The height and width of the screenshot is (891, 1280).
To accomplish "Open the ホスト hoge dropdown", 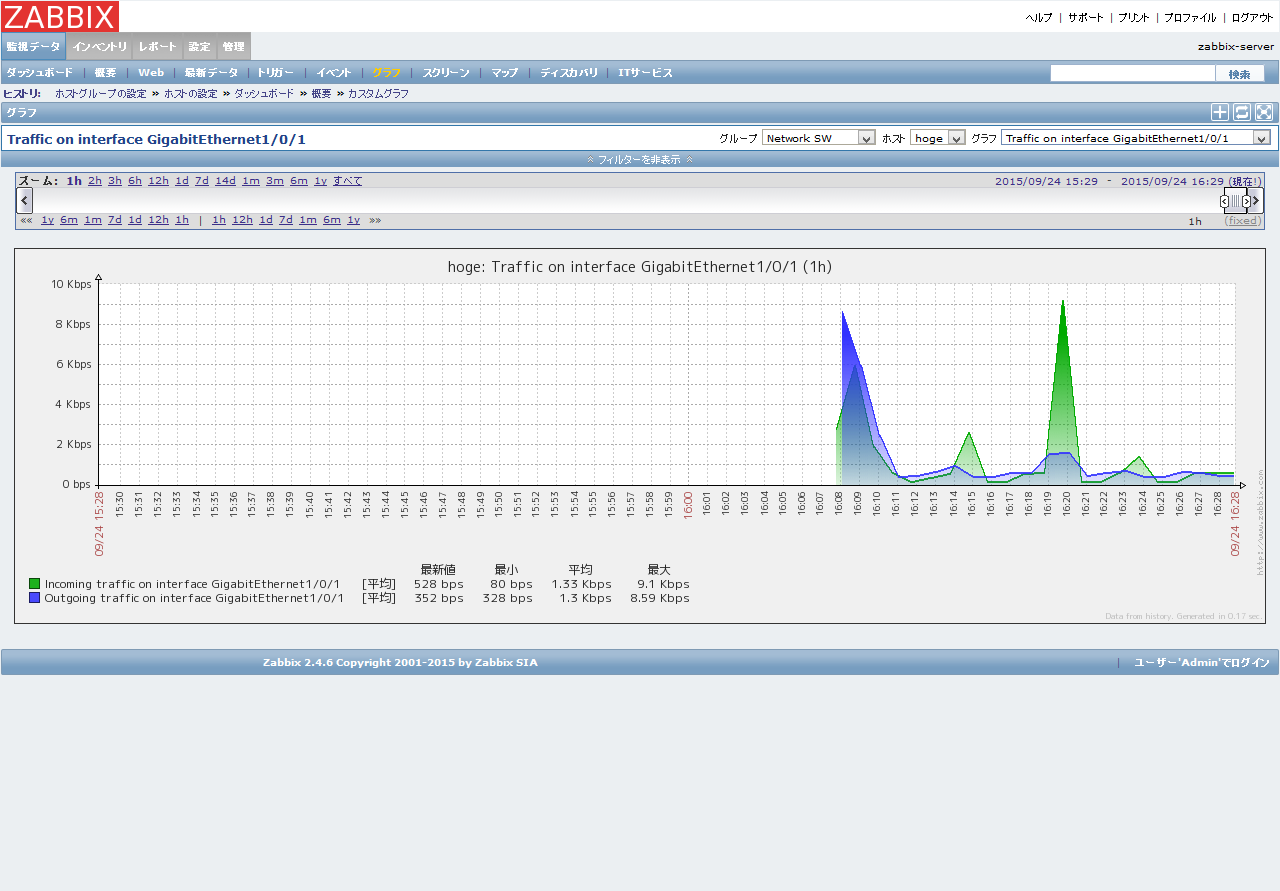I will (x=937, y=136).
